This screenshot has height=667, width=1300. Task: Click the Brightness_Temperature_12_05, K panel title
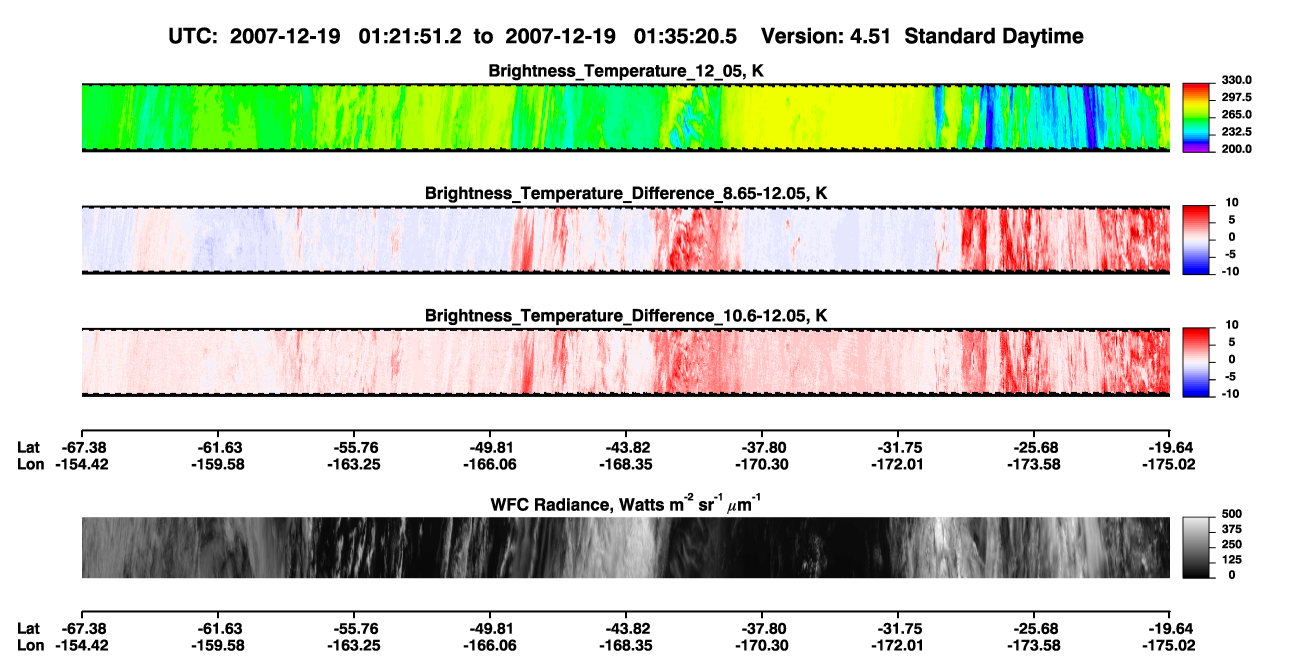625,71
